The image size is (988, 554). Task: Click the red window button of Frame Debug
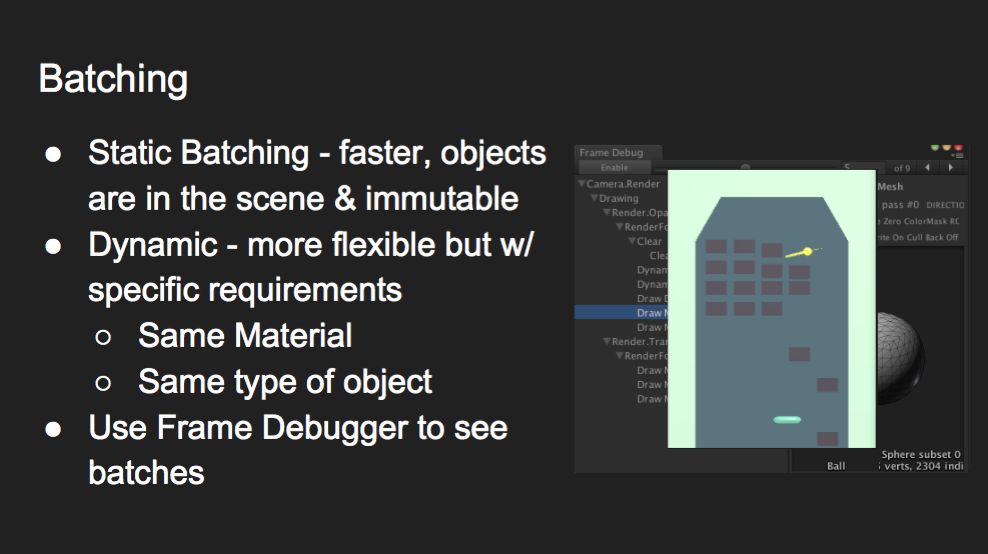pos(958,148)
